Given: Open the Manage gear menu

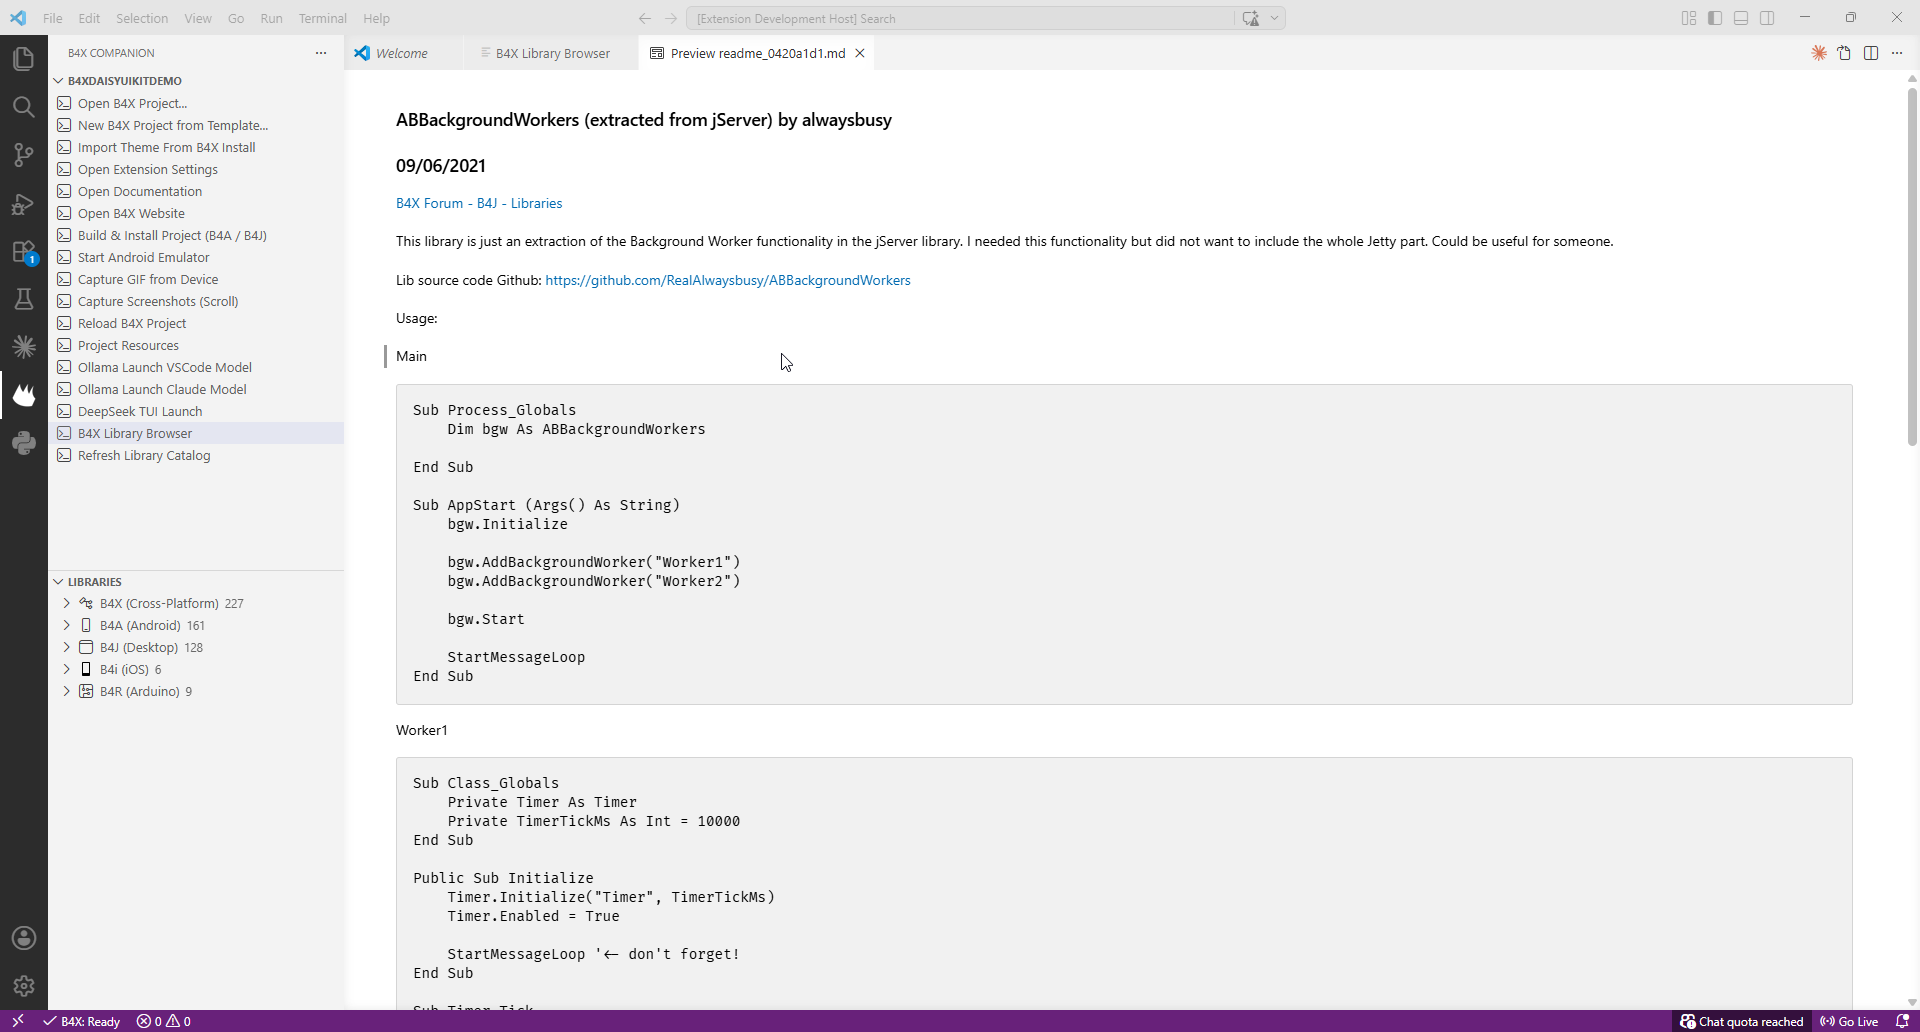Looking at the screenshot, I should [24, 986].
